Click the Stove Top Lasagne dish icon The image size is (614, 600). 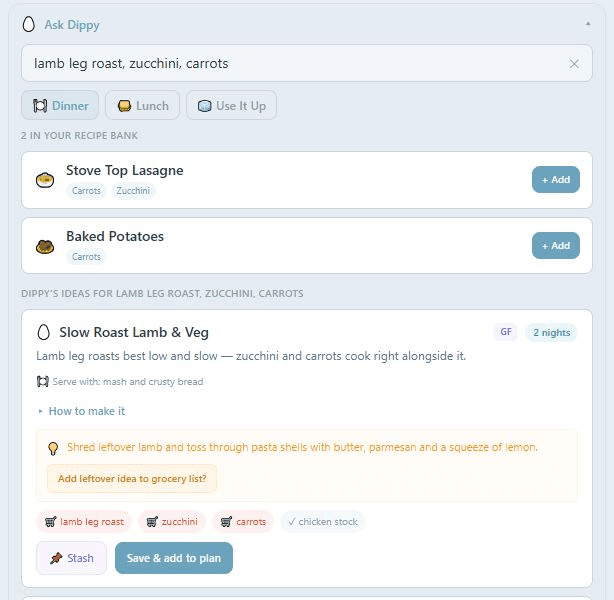44,180
